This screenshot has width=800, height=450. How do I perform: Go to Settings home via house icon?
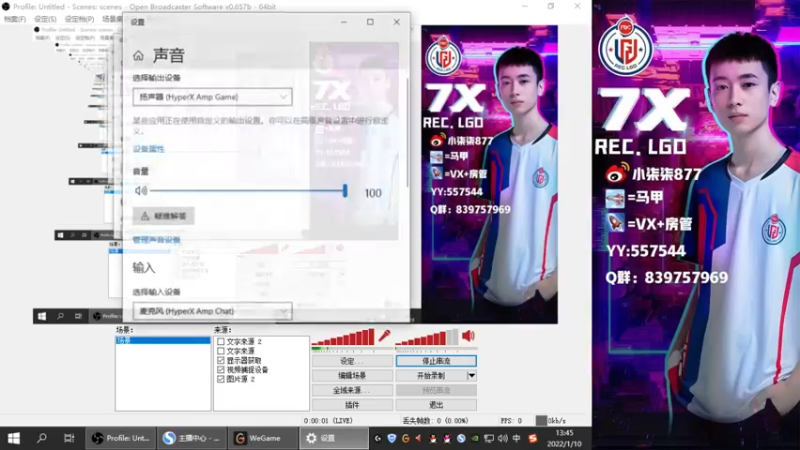[x=138, y=56]
